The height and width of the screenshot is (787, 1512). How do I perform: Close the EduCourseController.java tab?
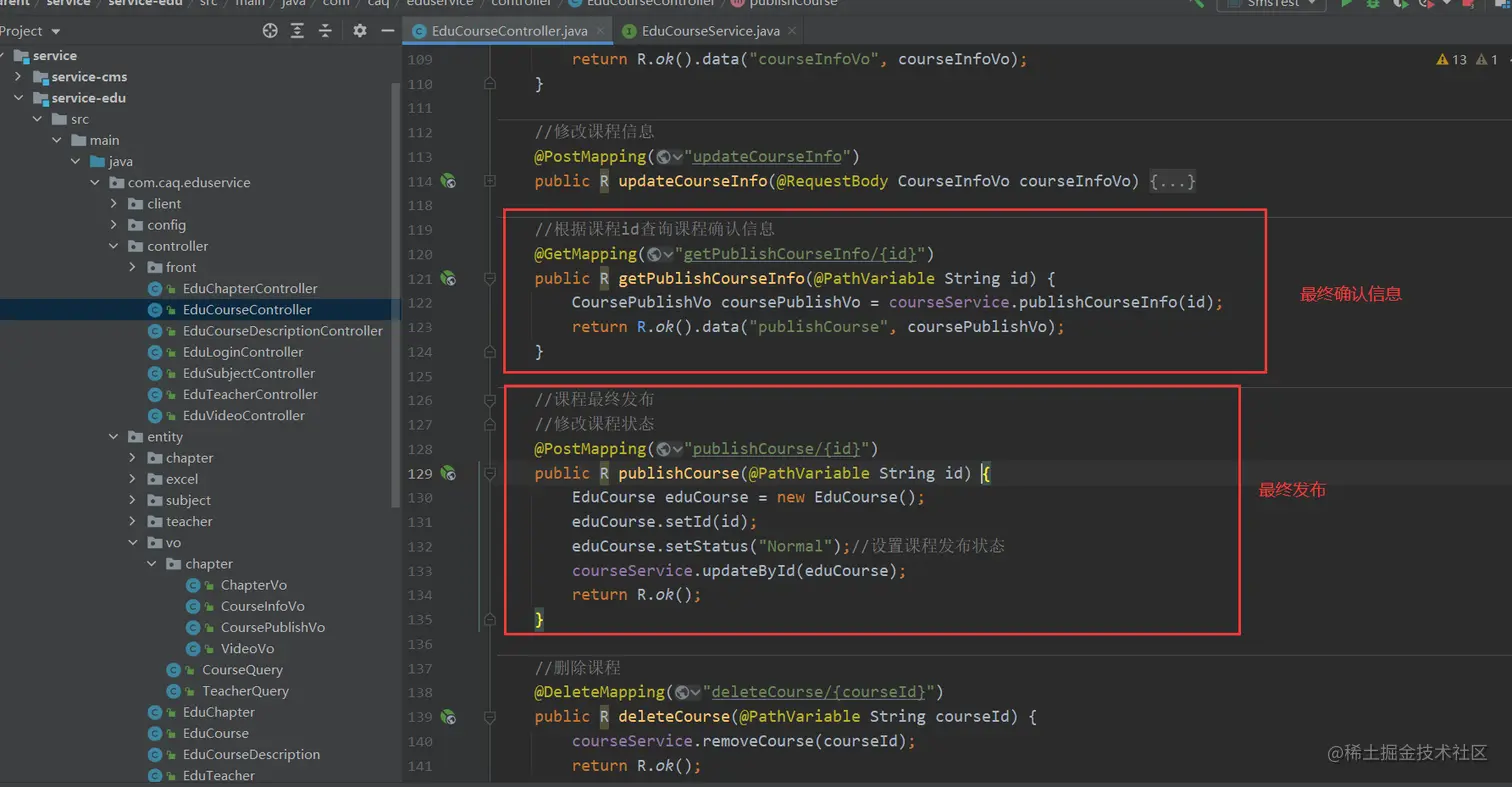point(603,32)
